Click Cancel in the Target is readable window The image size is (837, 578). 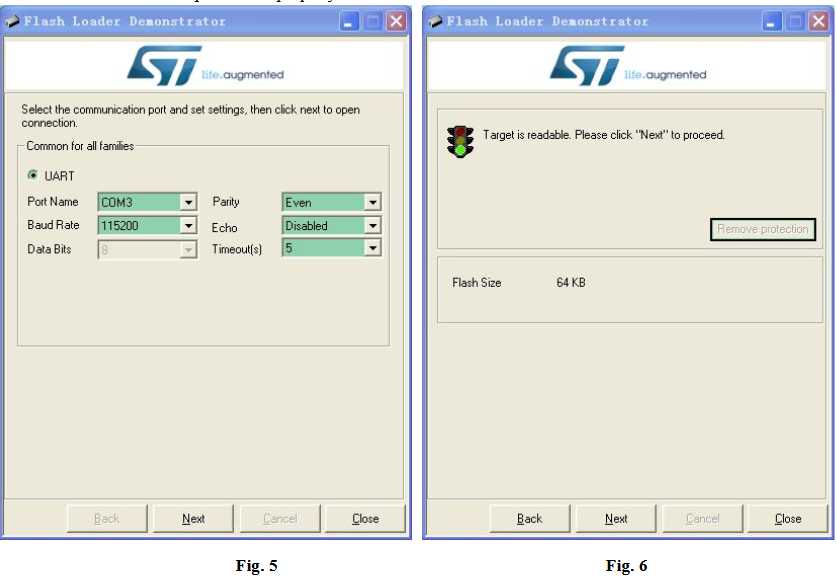(x=702, y=518)
